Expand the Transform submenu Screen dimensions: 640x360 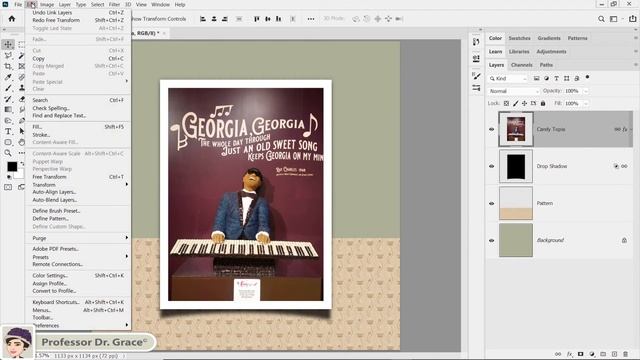pos(78,184)
